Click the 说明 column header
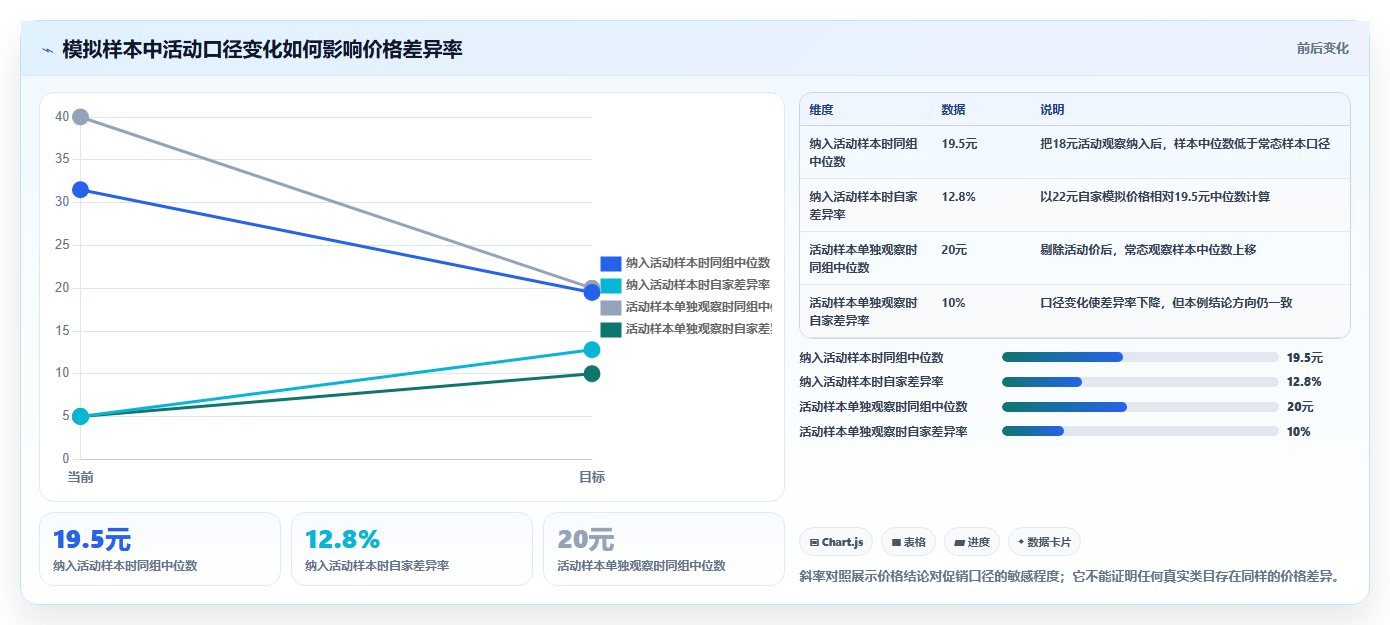 [x=1052, y=110]
